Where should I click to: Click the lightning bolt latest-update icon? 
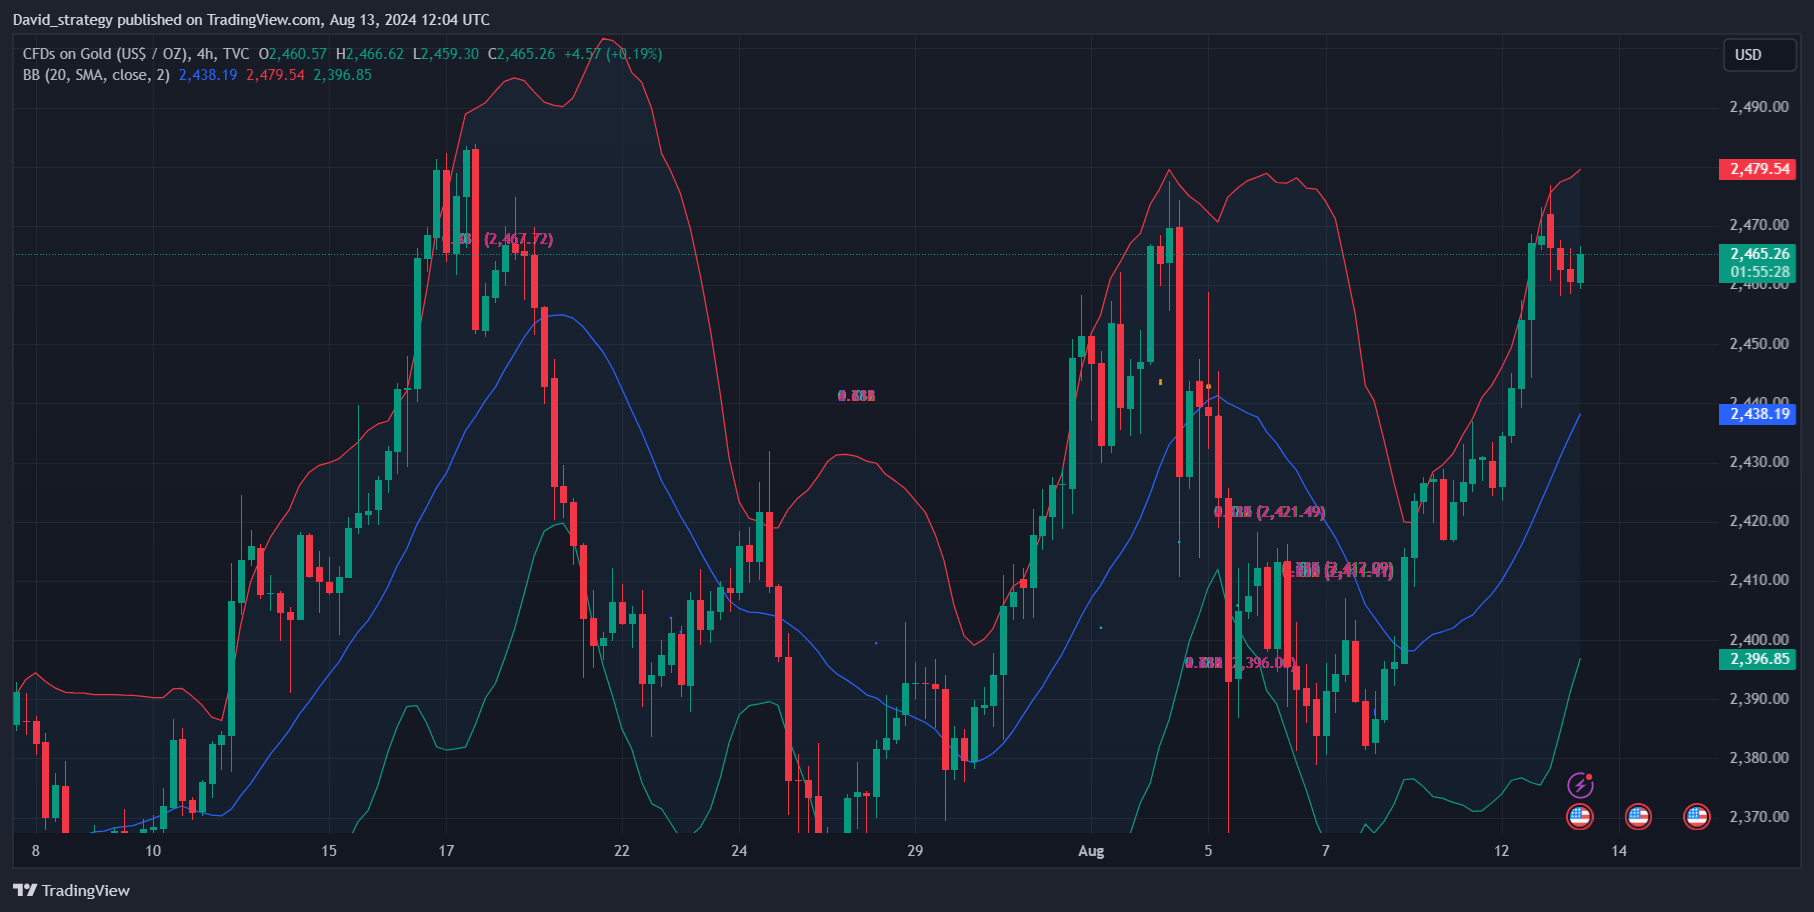click(x=1580, y=785)
